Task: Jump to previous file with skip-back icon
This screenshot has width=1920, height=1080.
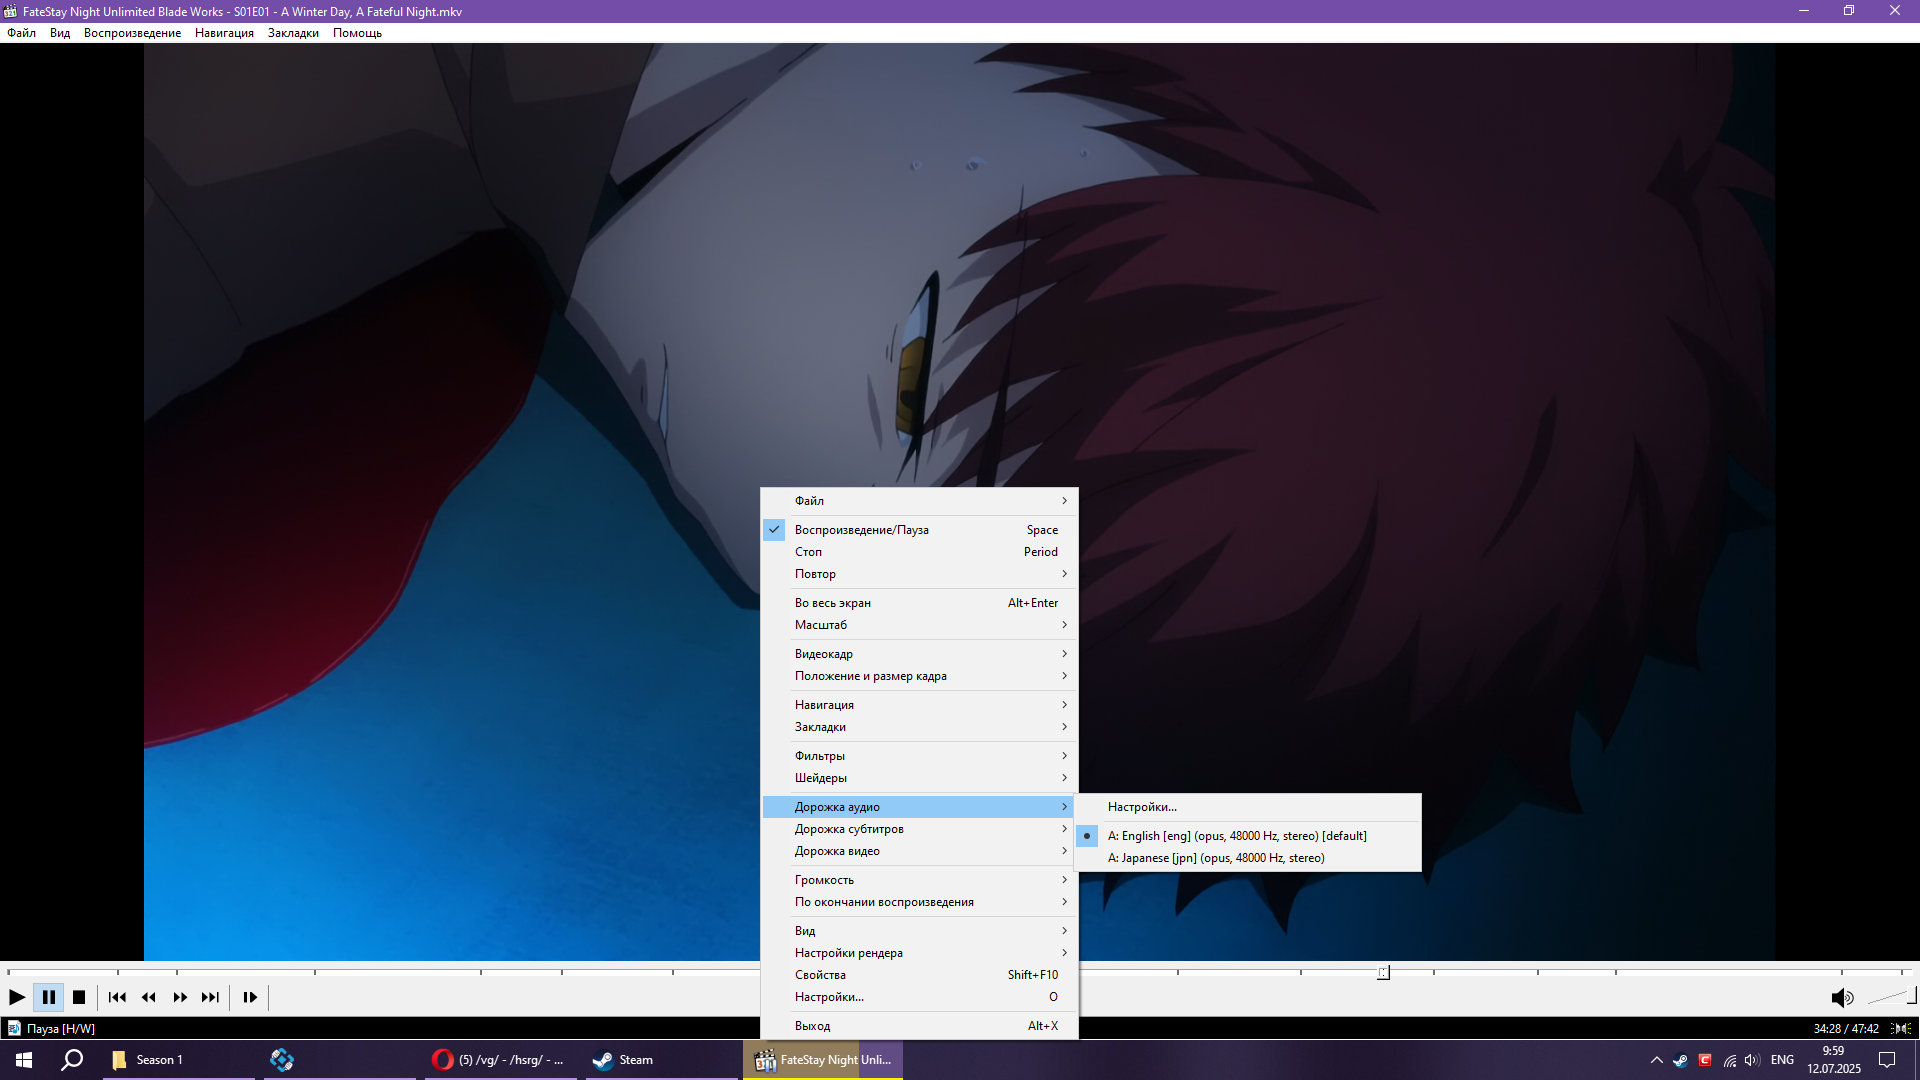Action: (x=117, y=997)
